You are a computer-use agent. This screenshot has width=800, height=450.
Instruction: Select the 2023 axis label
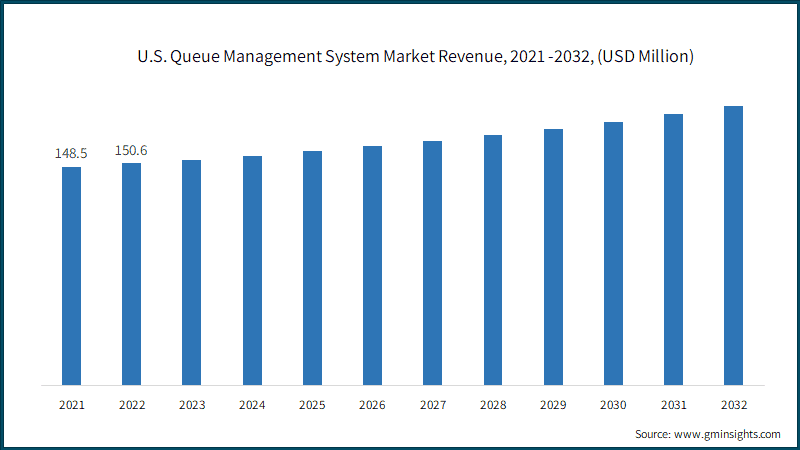pos(192,405)
